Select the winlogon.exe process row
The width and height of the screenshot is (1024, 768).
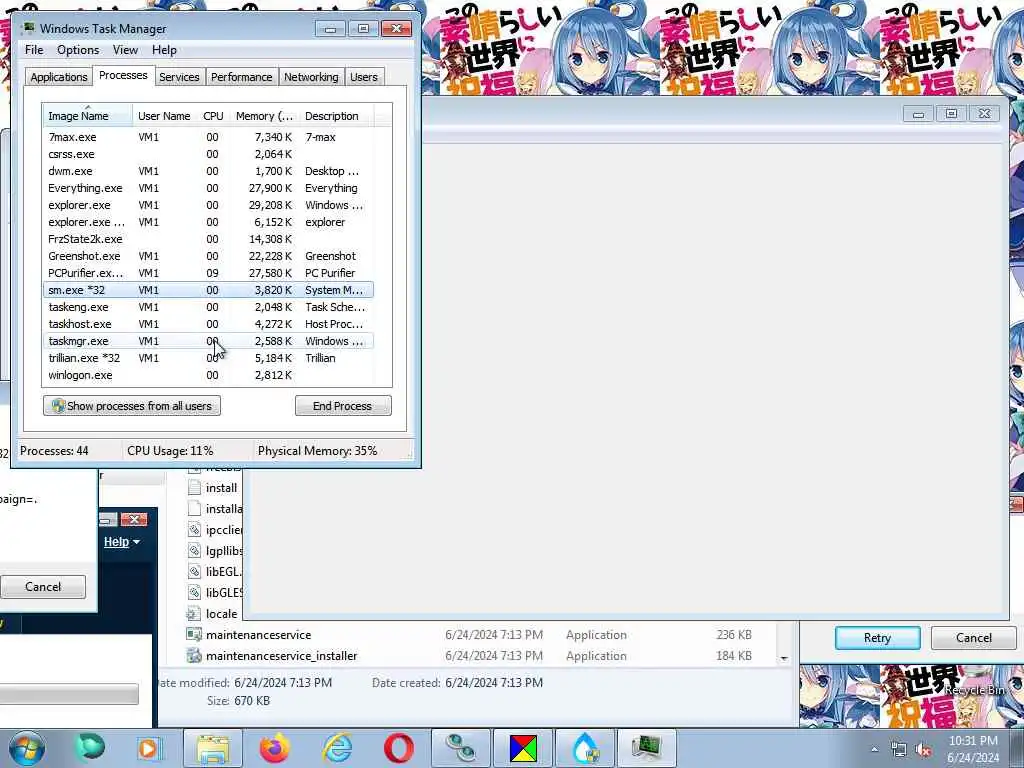tap(209, 375)
